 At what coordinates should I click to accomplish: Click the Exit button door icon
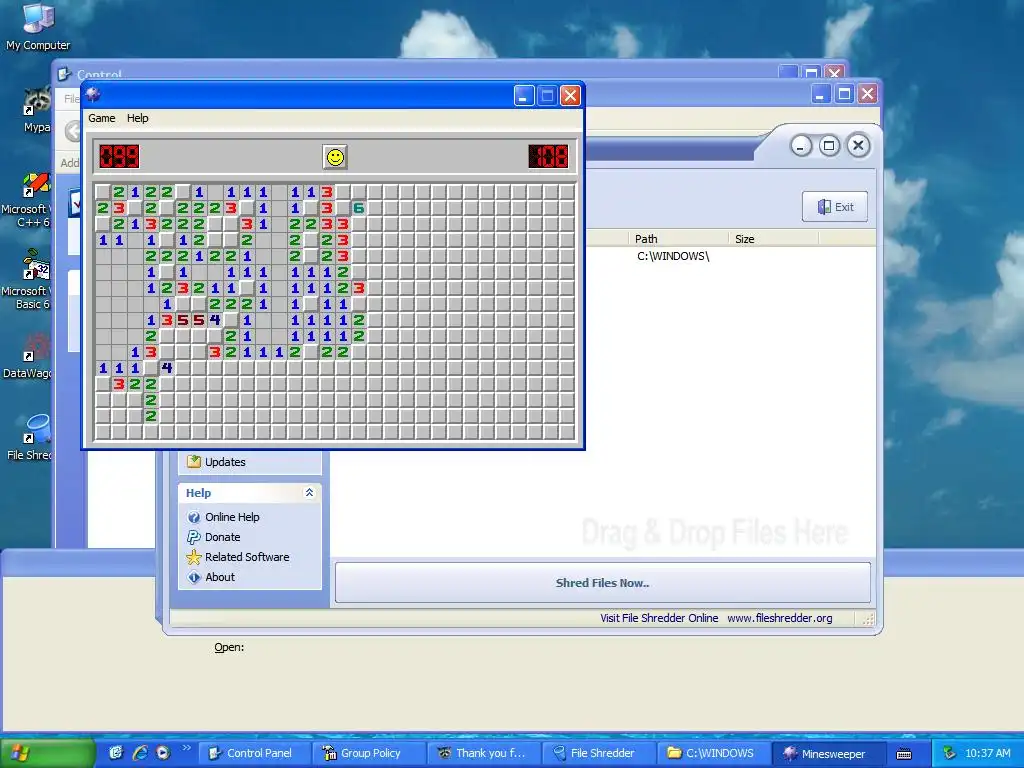coord(824,207)
